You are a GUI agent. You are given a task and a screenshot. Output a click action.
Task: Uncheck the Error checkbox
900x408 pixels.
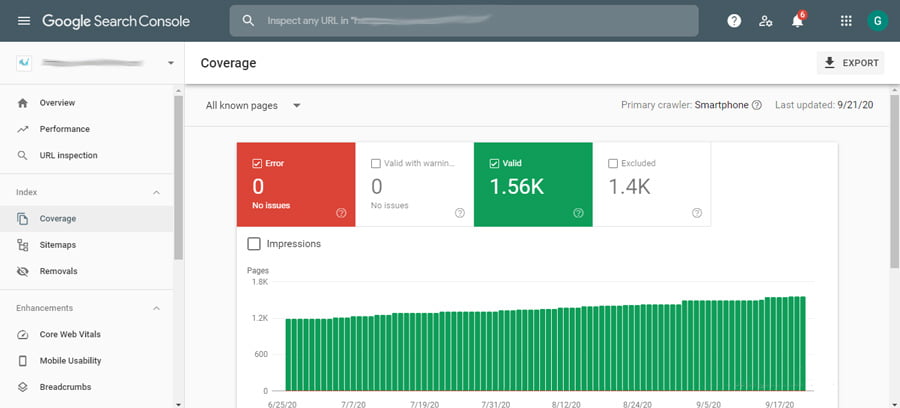[257, 164]
